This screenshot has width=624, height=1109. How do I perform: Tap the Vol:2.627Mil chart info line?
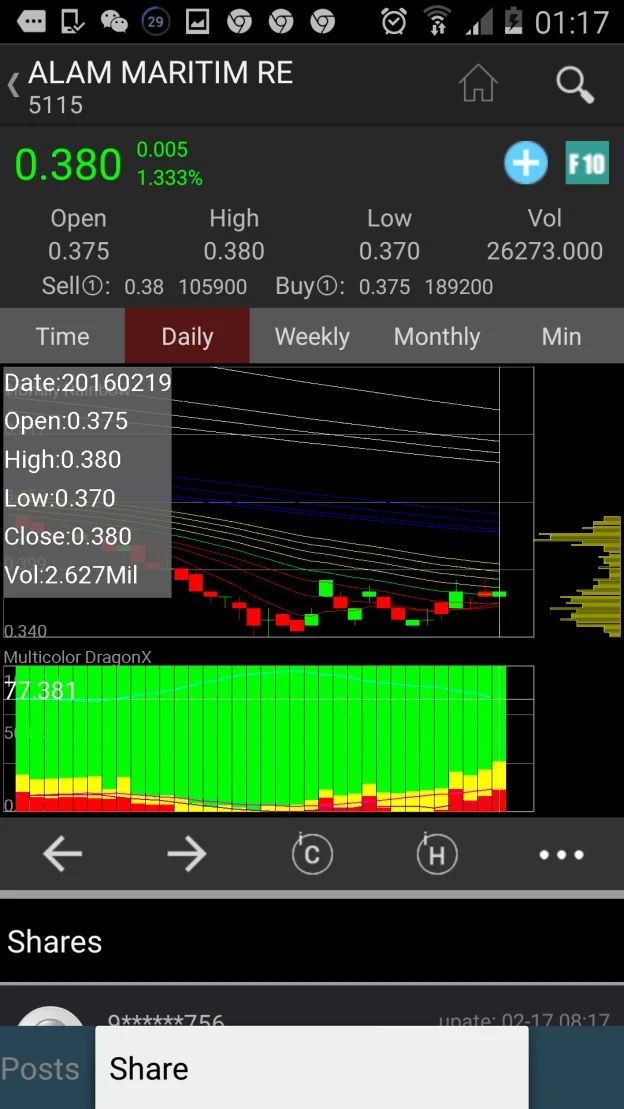[71, 575]
